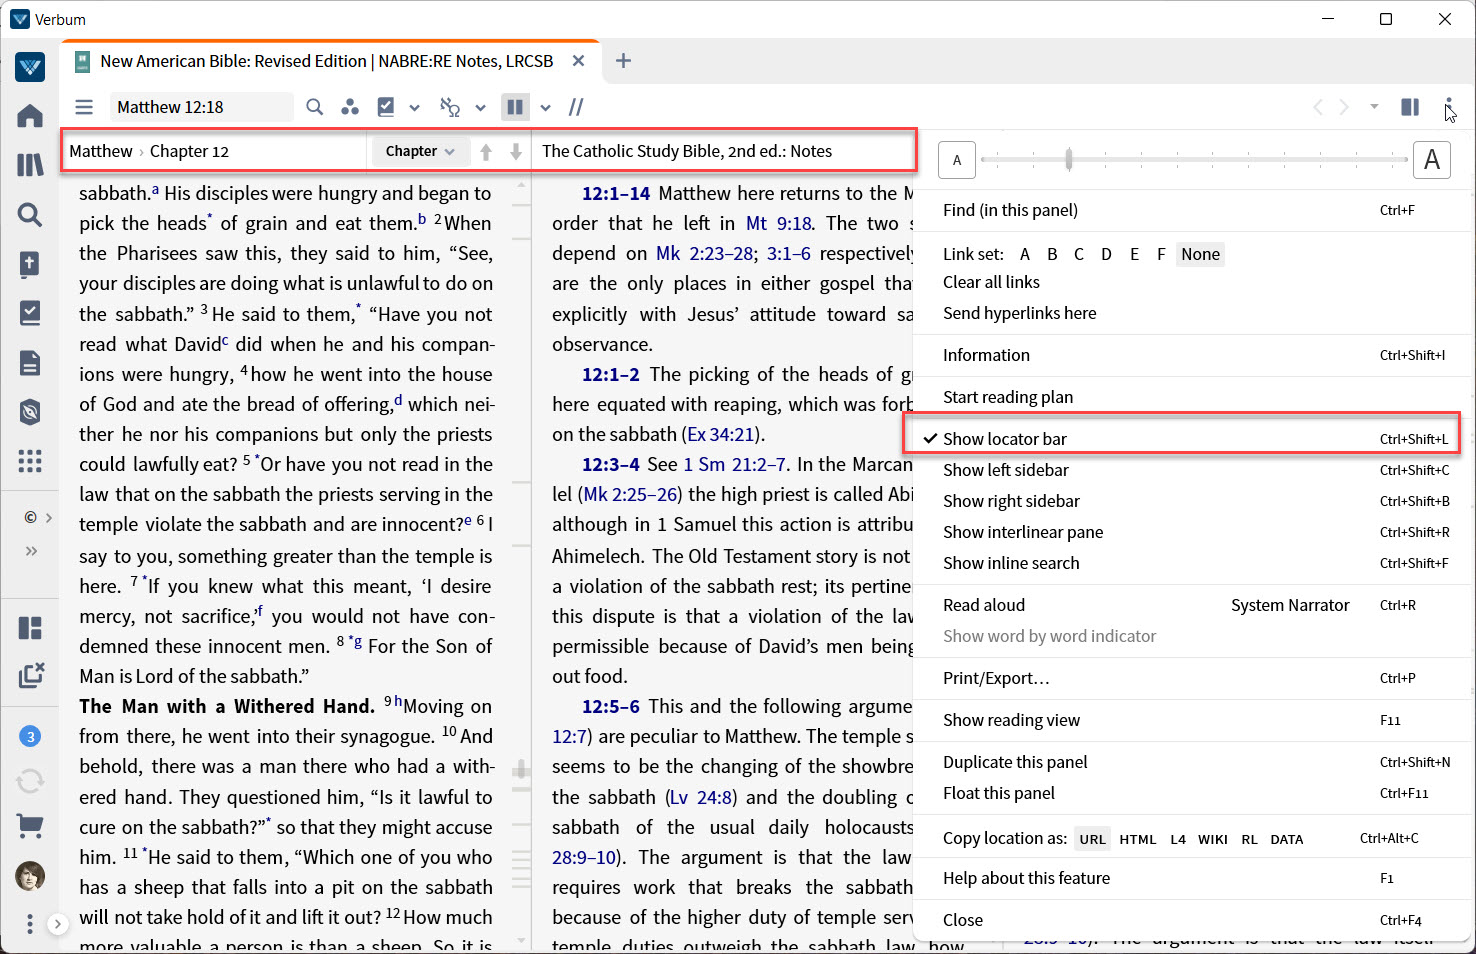Open dropdown beside multiple resources button
Viewport: 1476px width, 954px height.
click(545, 107)
